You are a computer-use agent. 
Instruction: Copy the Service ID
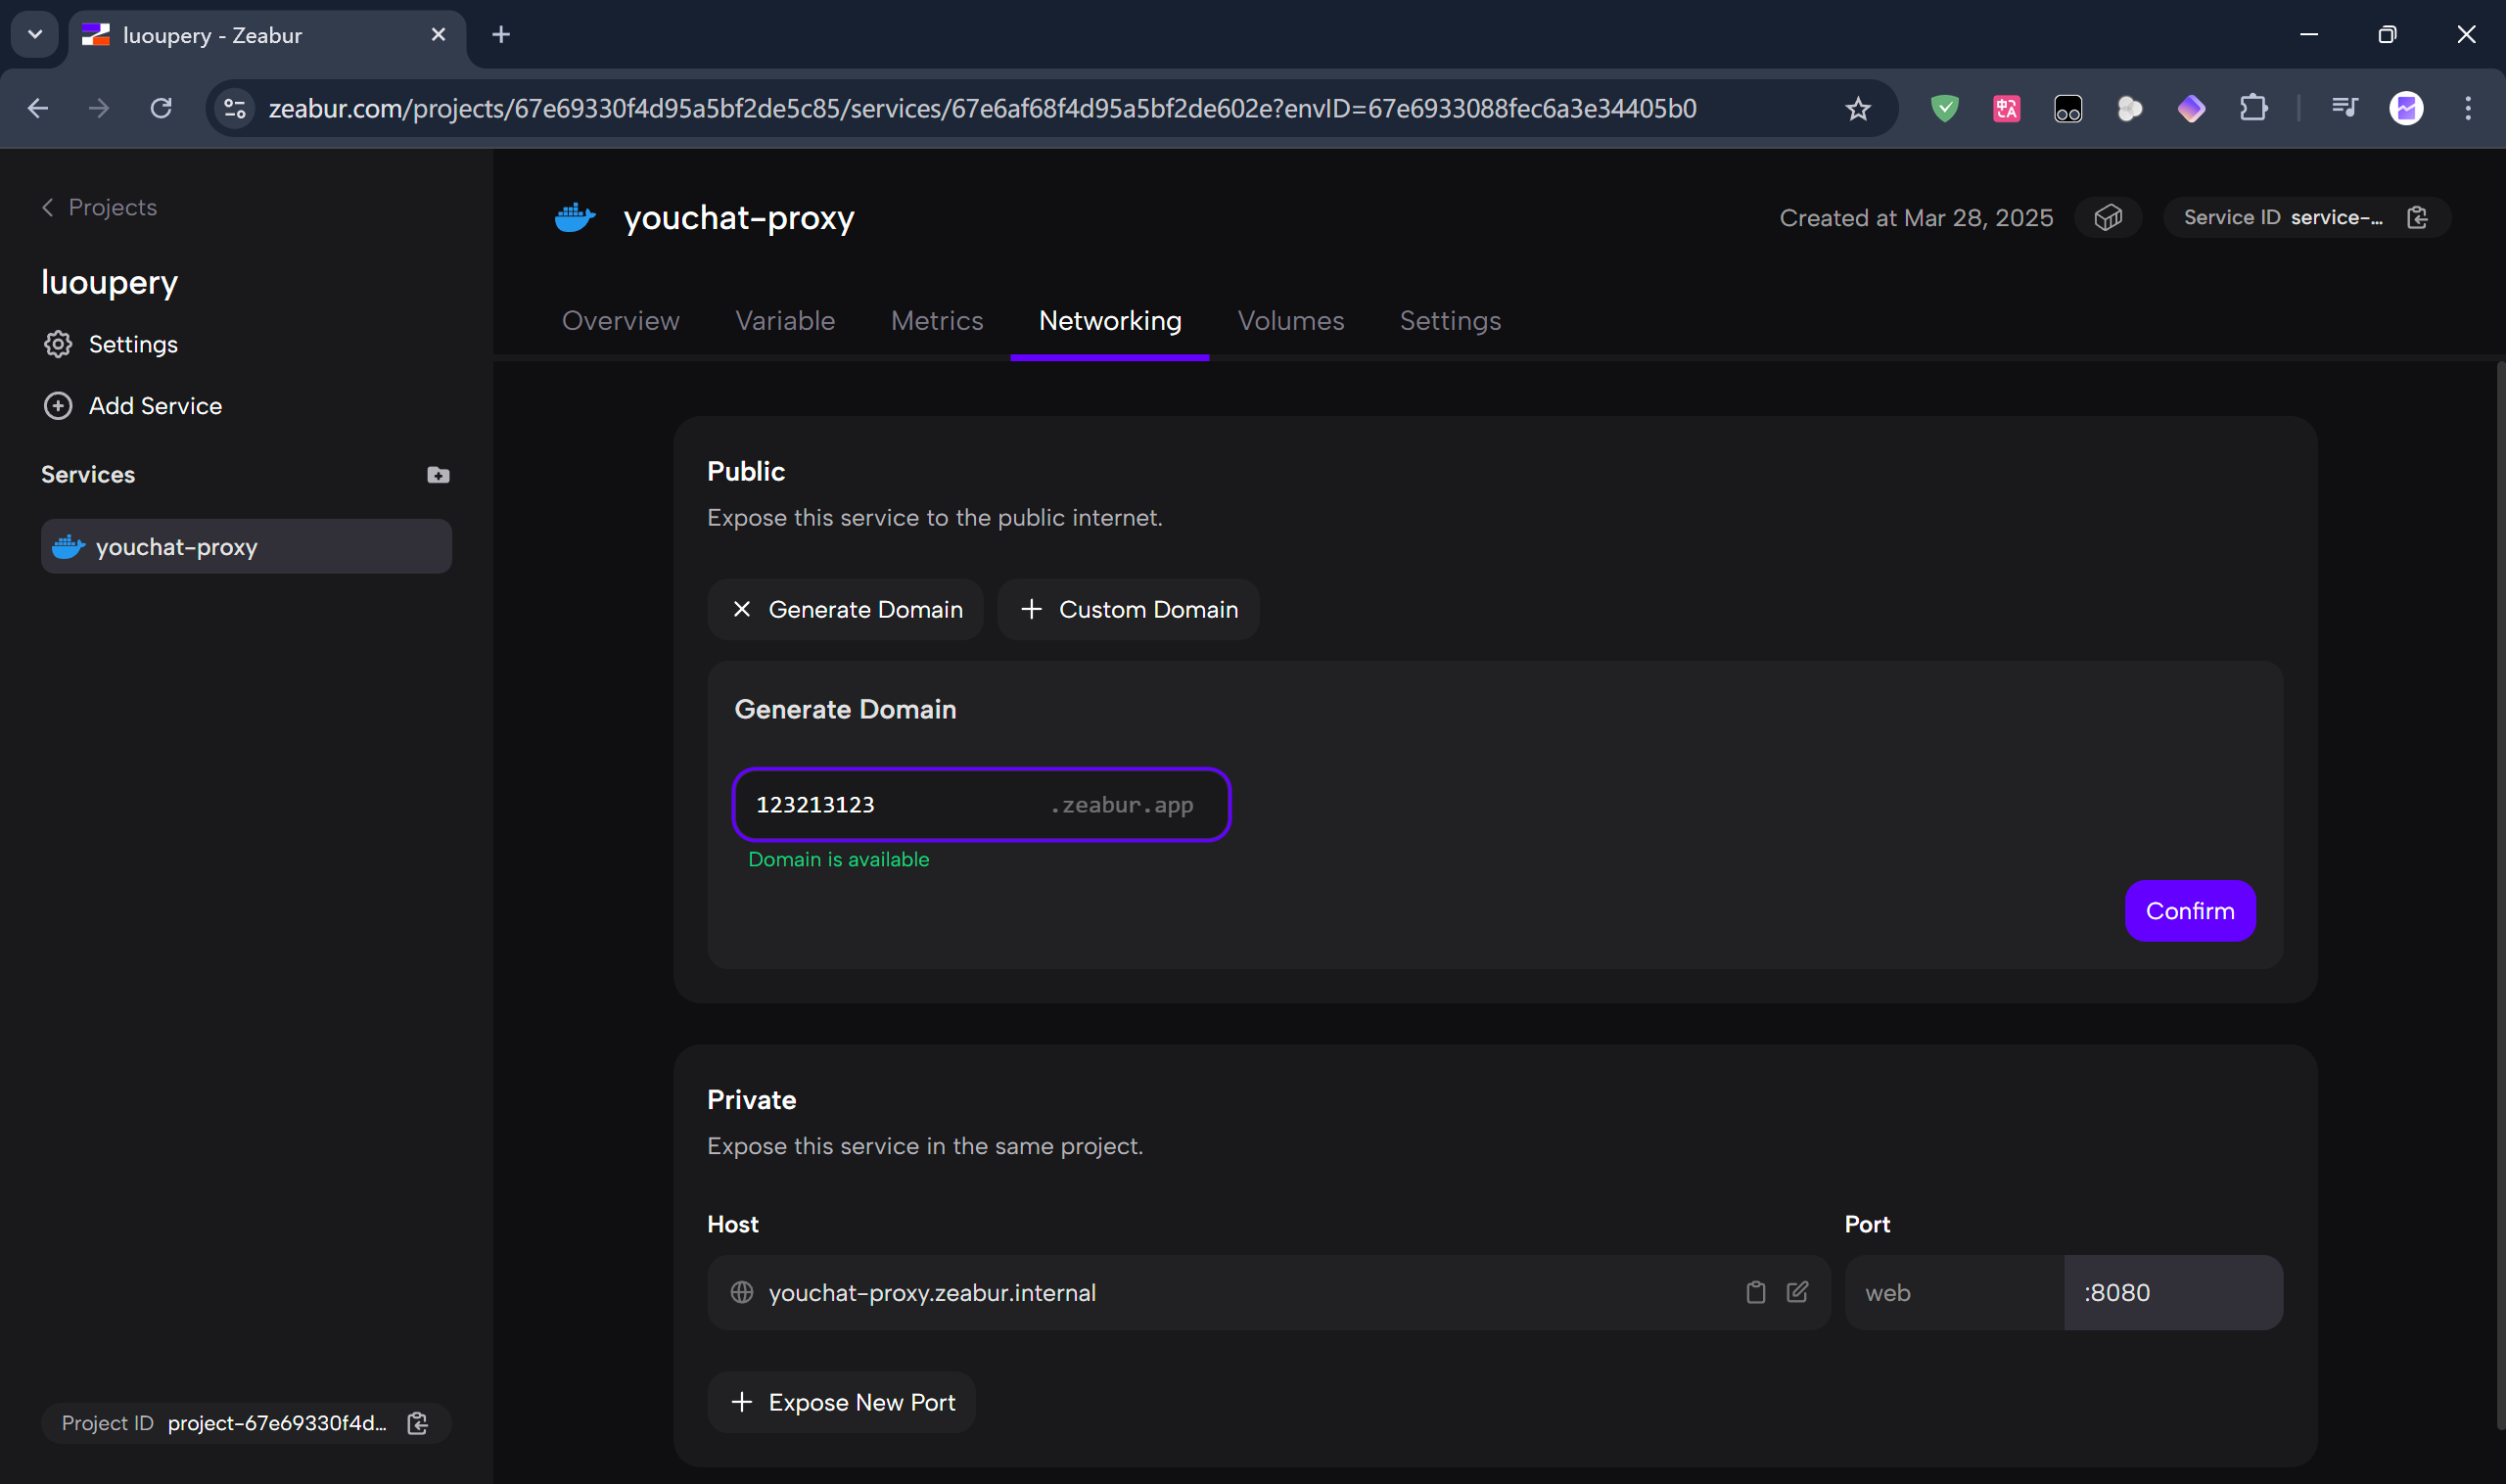point(2417,217)
